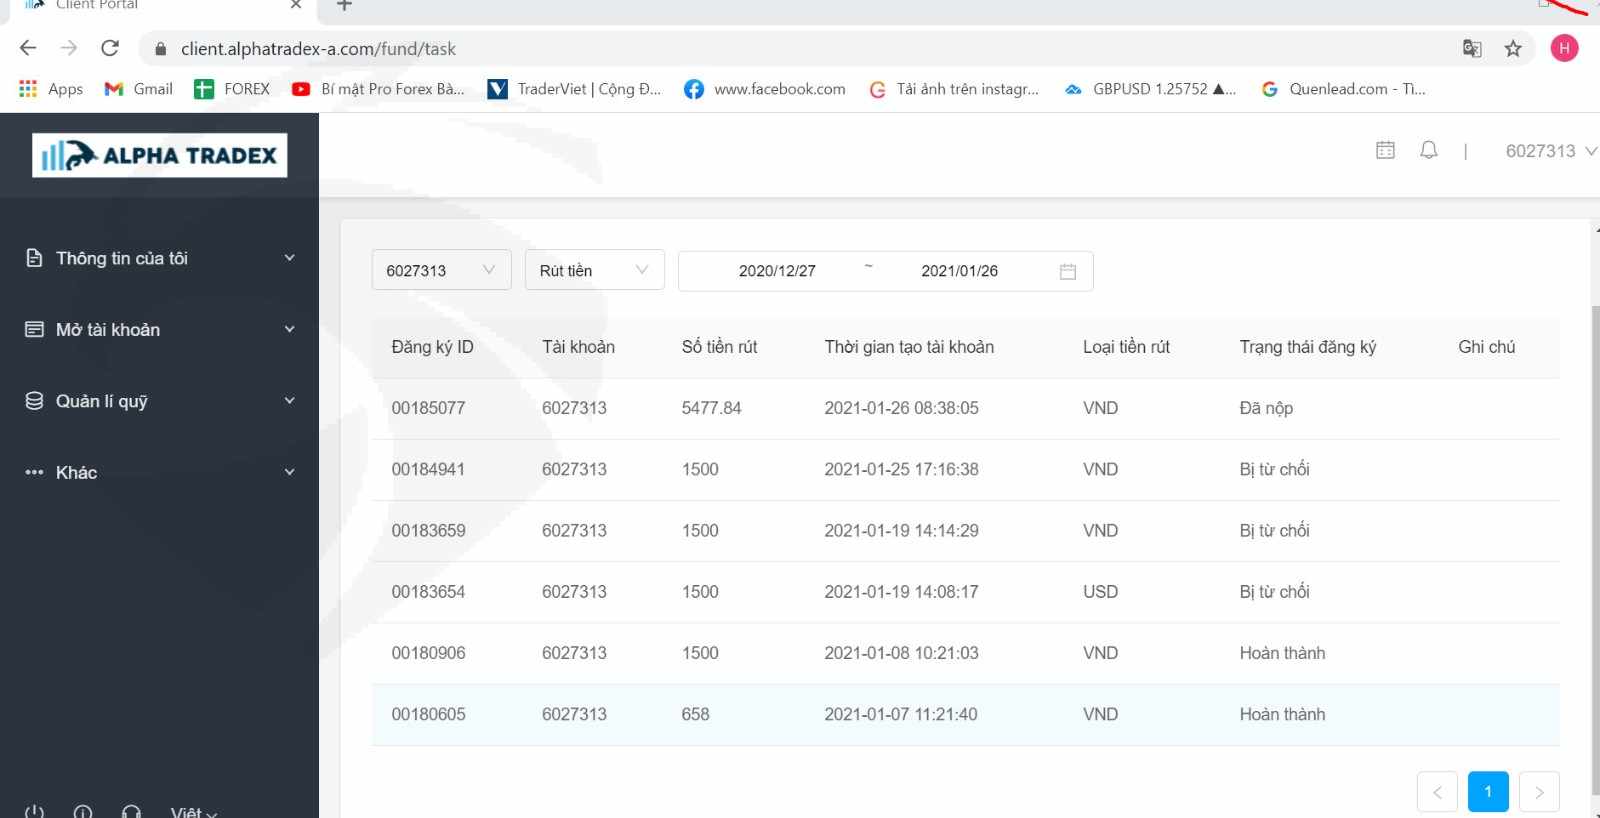
Task: Open the Chrome profile avatar H
Action: coord(1564,48)
